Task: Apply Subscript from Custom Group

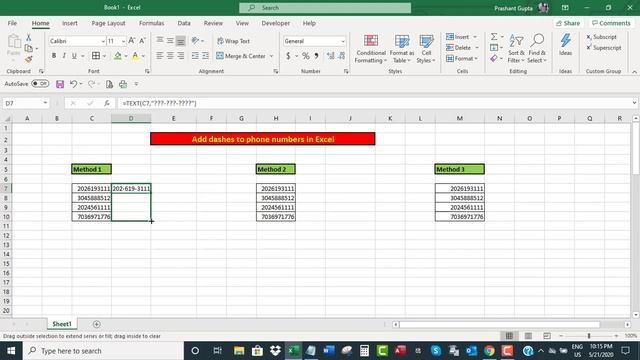Action: (x=601, y=37)
